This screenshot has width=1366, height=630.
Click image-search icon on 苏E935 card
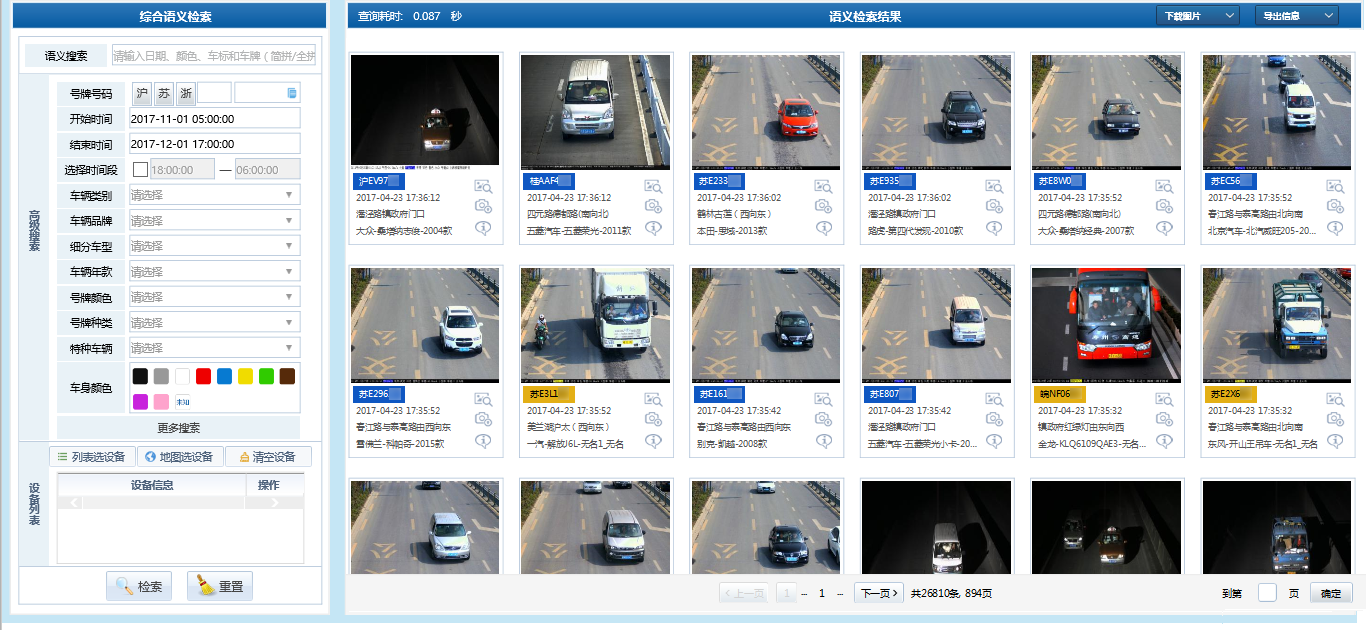995,186
